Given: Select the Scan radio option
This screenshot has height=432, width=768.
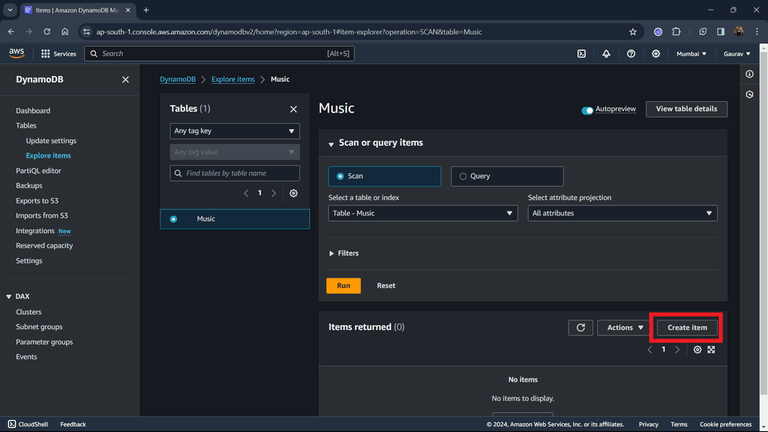Looking at the screenshot, I should tap(384, 176).
